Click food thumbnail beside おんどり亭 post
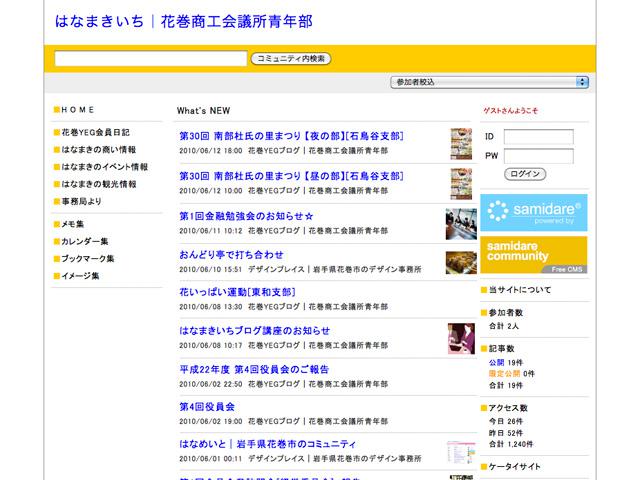 [x=461, y=261]
